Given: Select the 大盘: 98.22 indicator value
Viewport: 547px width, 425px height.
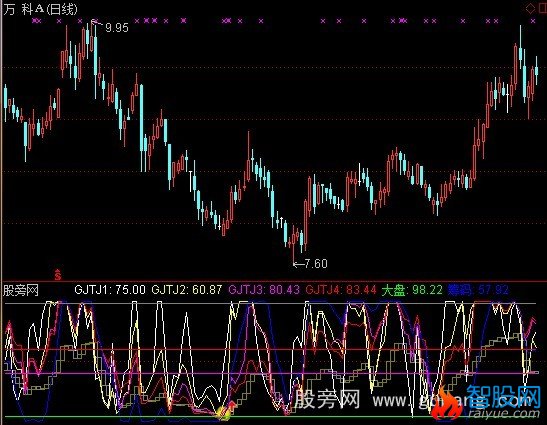Looking at the screenshot, I should (412, 290).
